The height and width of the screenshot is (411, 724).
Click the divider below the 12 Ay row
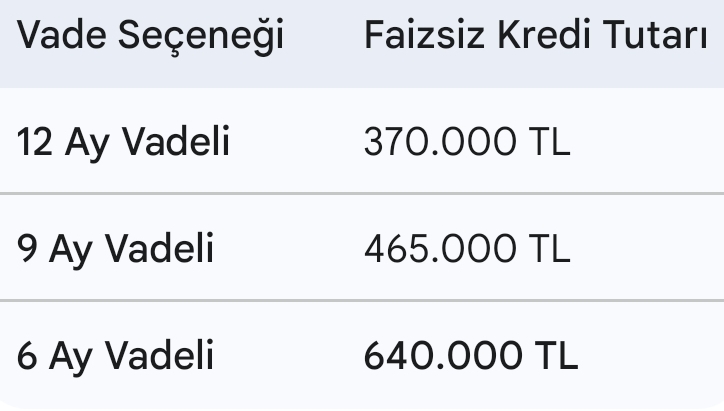362,193
